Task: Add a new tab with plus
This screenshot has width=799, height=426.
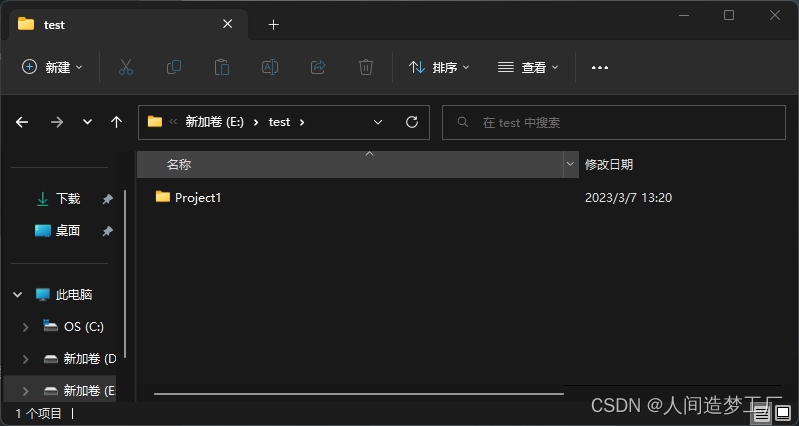Action: (274, 24)
